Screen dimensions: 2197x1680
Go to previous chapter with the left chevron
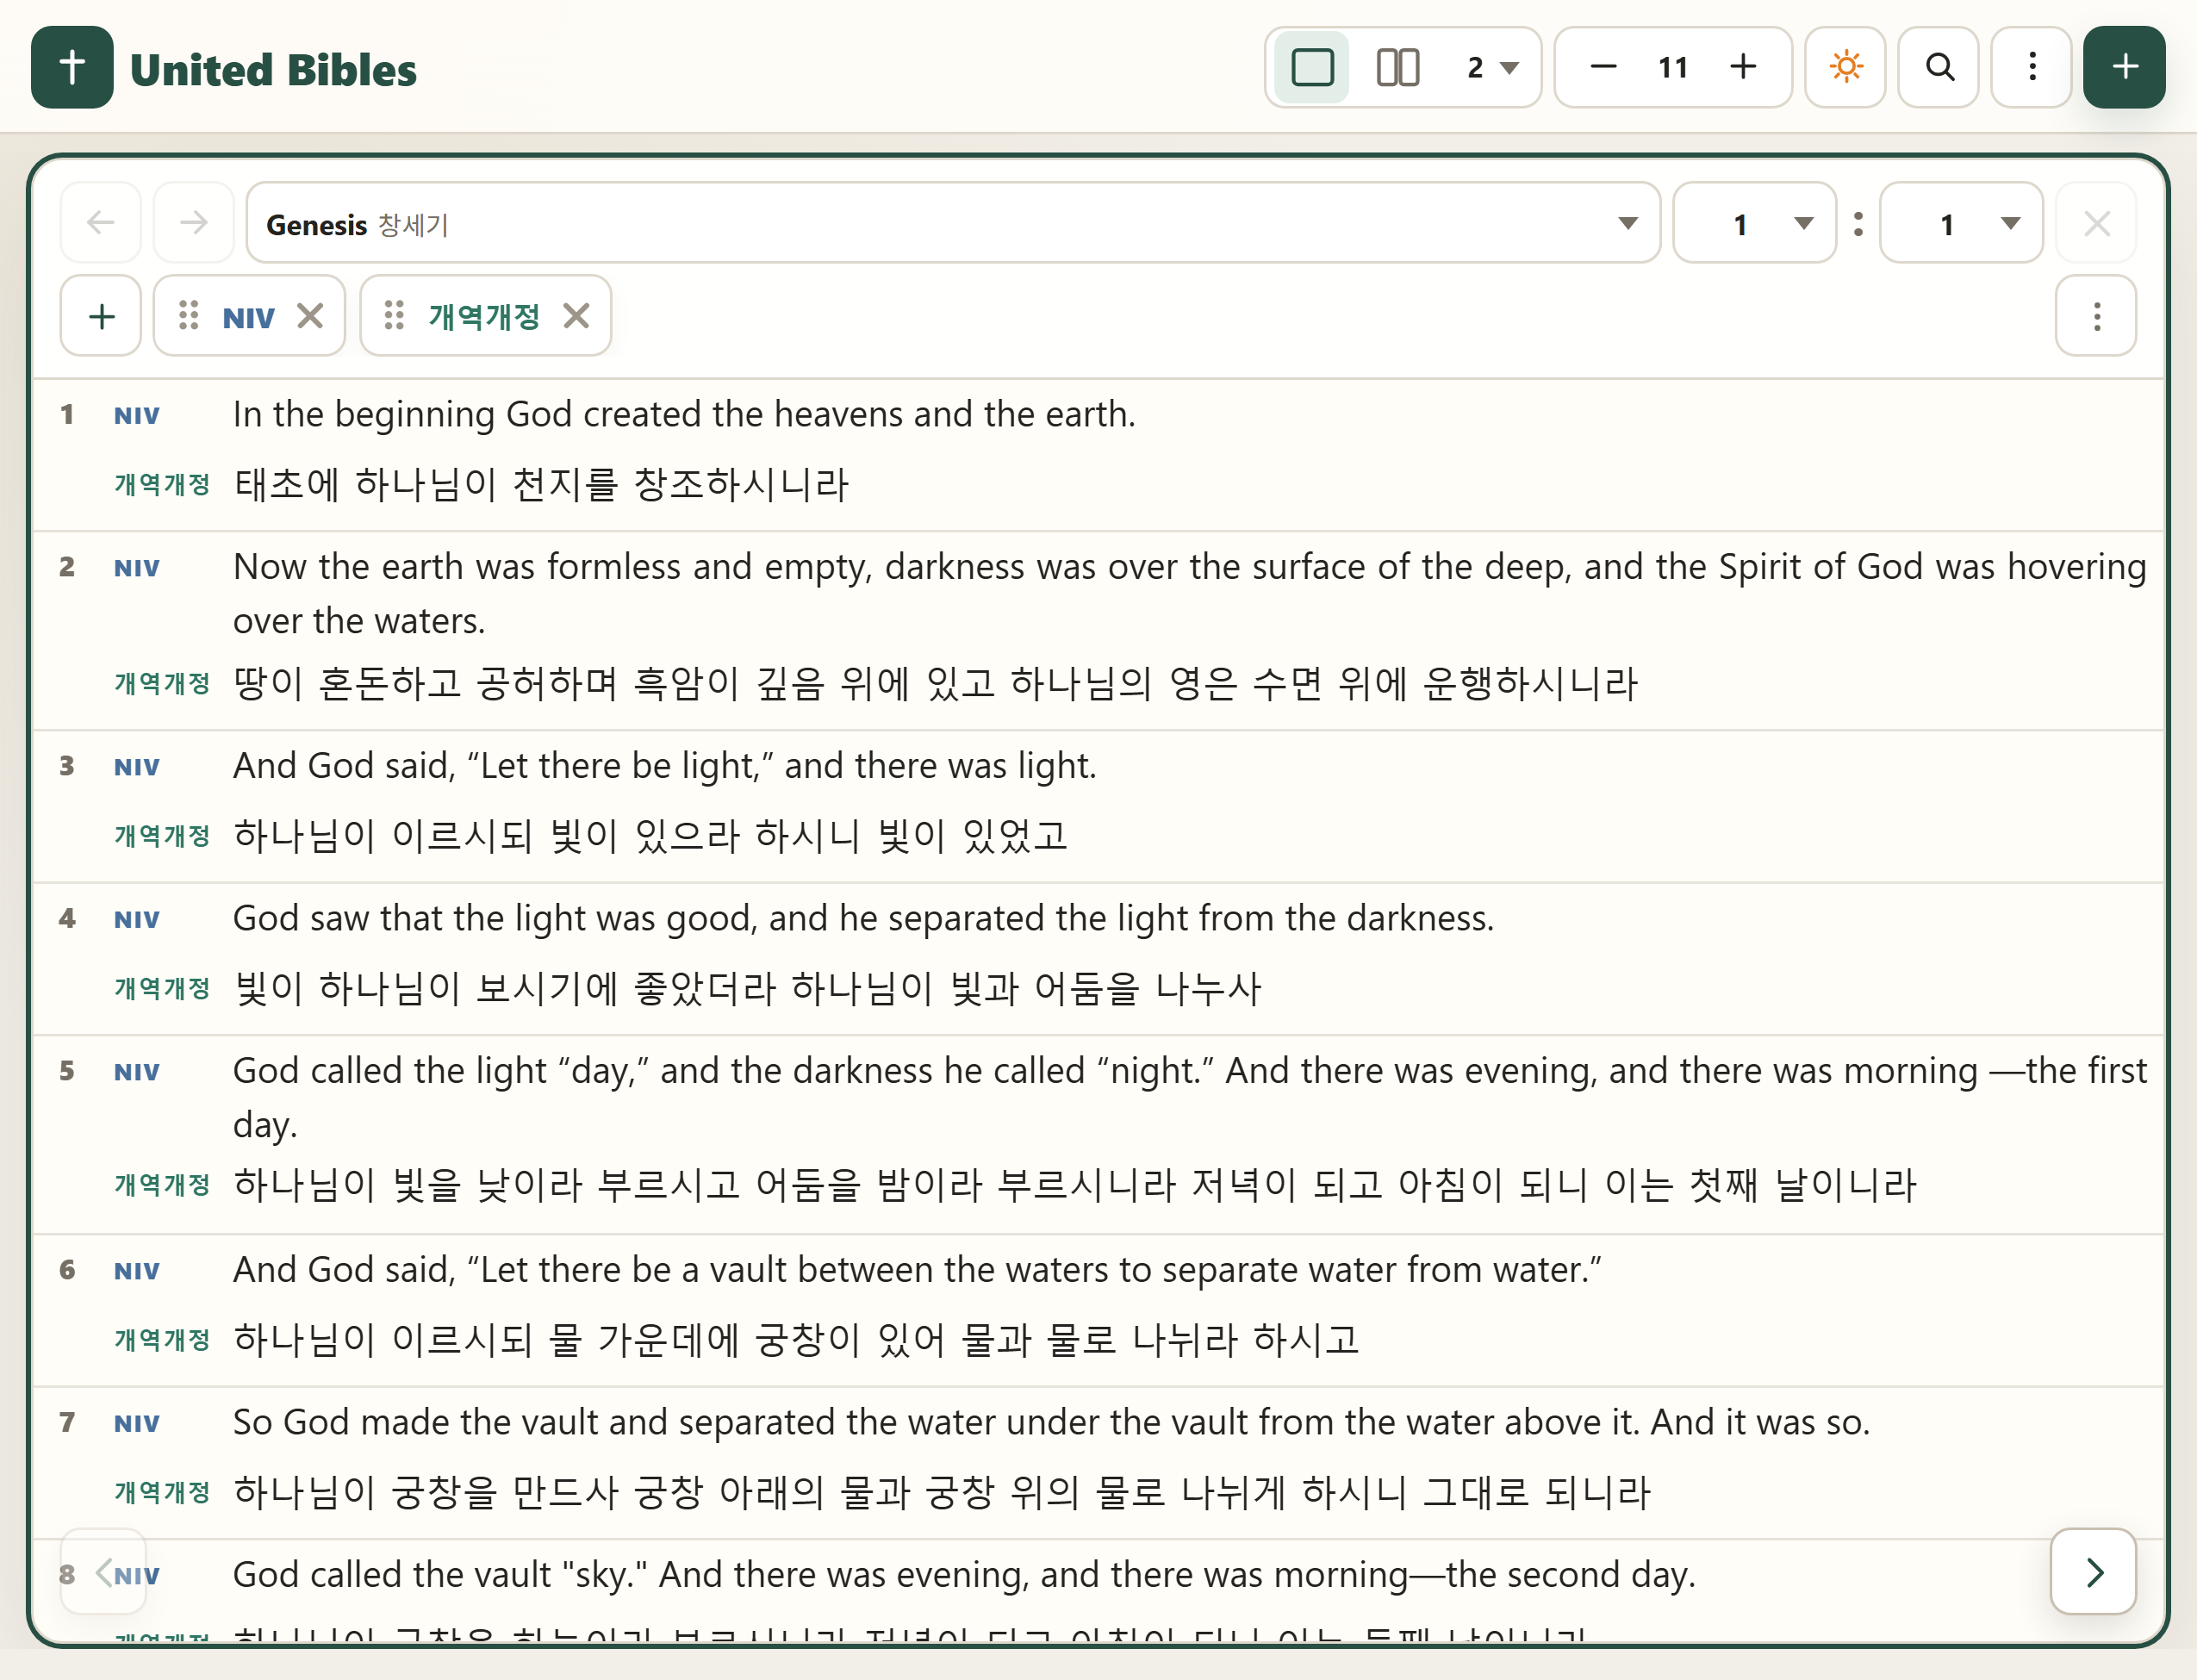tap(103, 1572)
